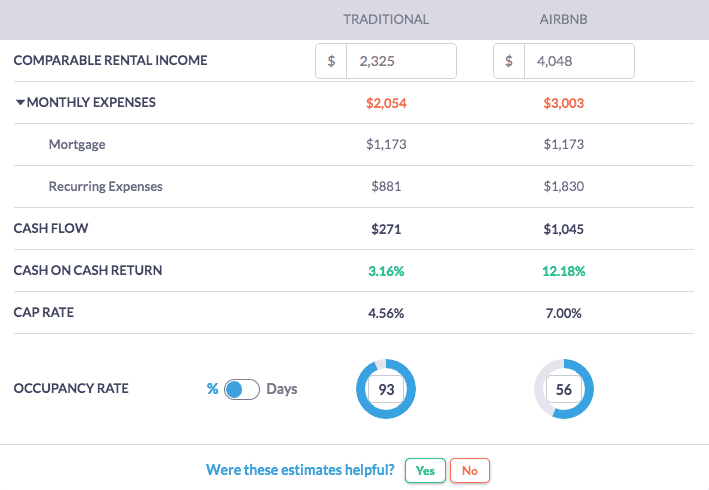The image size is (709, 490).
Task: Select the AIRBNB column header
Action: [564, 19]
